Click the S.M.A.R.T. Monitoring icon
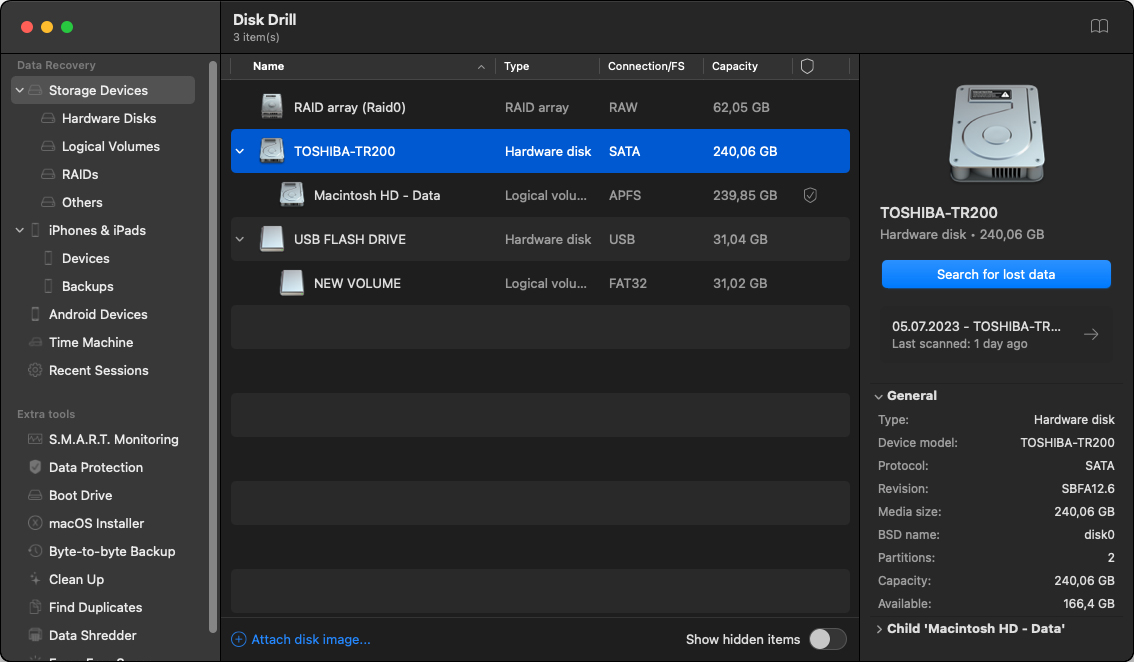 tap(35, 439)
